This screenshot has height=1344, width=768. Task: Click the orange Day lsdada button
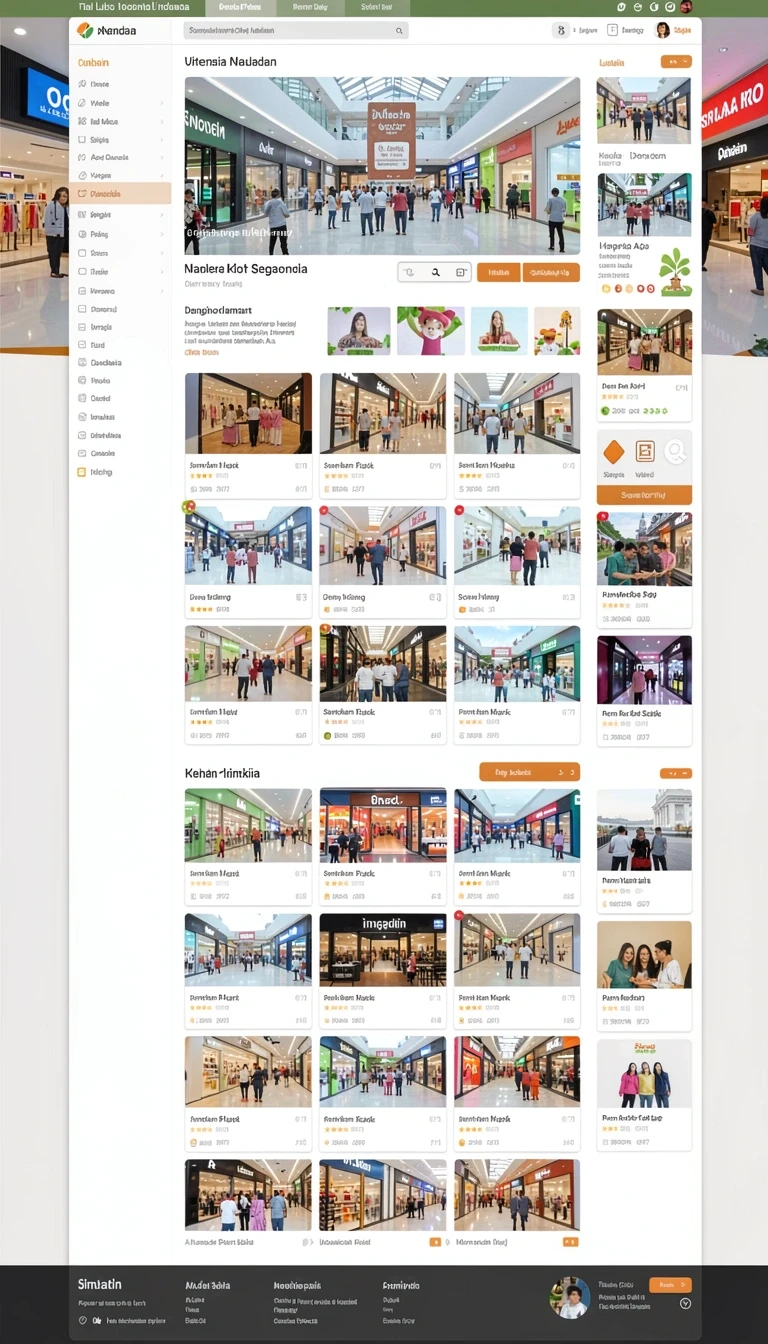[529, 772]
